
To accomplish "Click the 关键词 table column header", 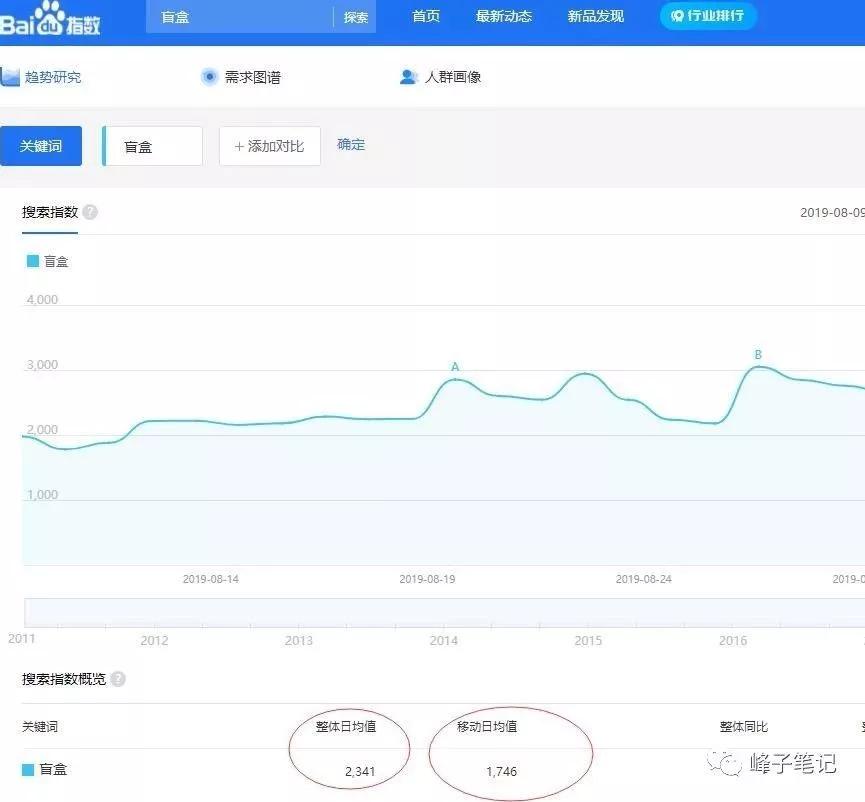I will point(40,726).
